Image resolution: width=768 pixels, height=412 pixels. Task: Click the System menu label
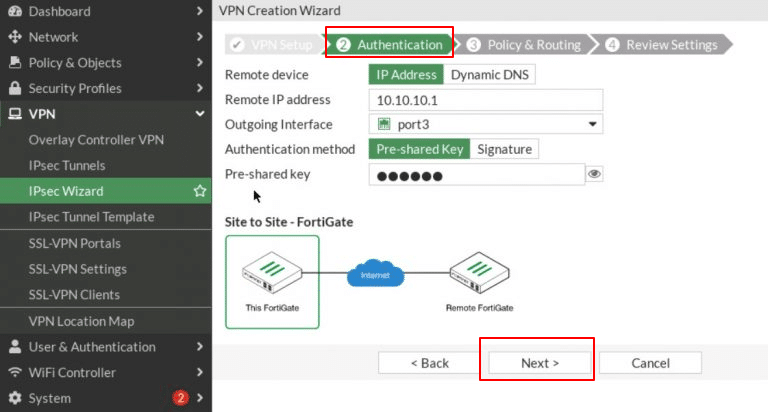49,398
